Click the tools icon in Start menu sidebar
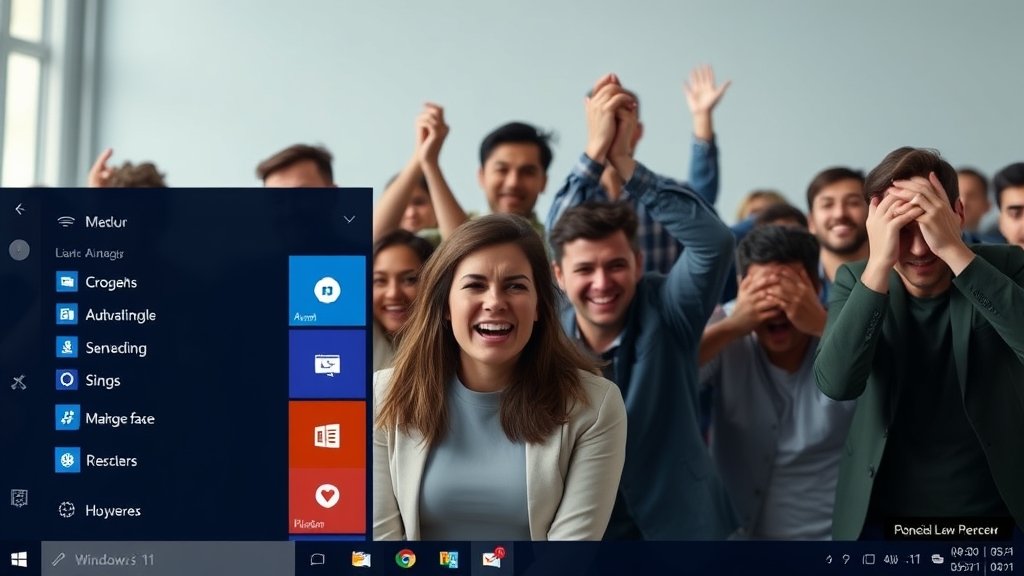 pyautogui.click(x=18, y=380)
